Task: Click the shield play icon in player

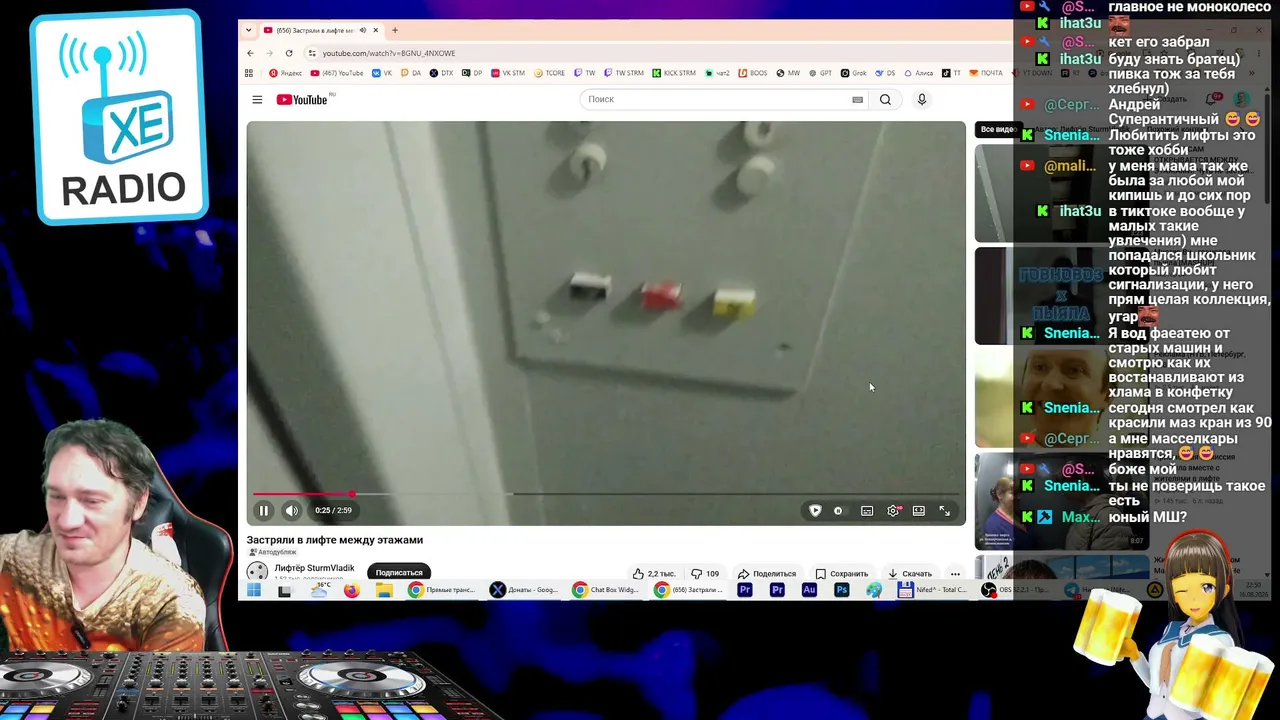Action: [815, 511]
